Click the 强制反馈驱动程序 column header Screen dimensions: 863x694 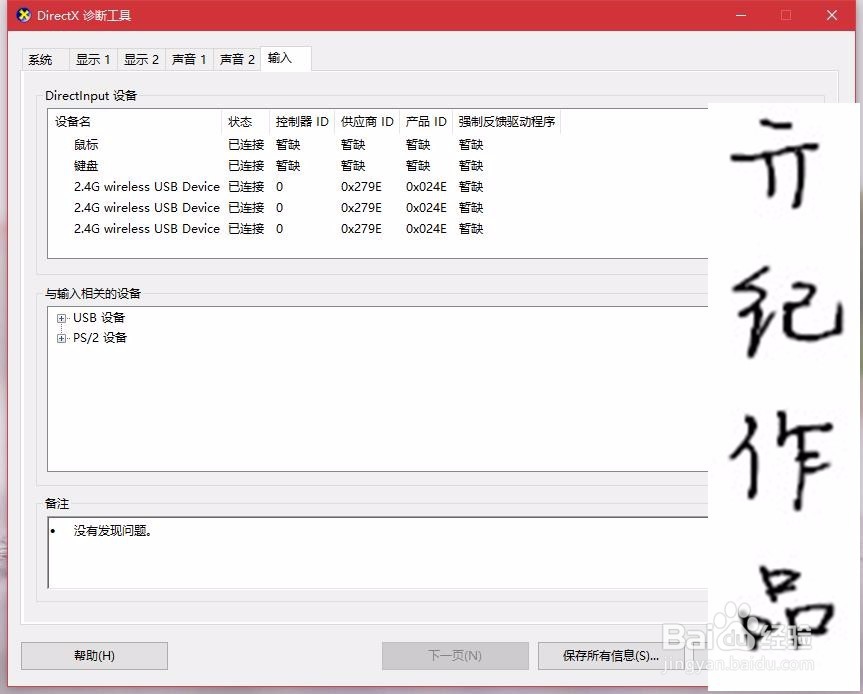(506, 122)
